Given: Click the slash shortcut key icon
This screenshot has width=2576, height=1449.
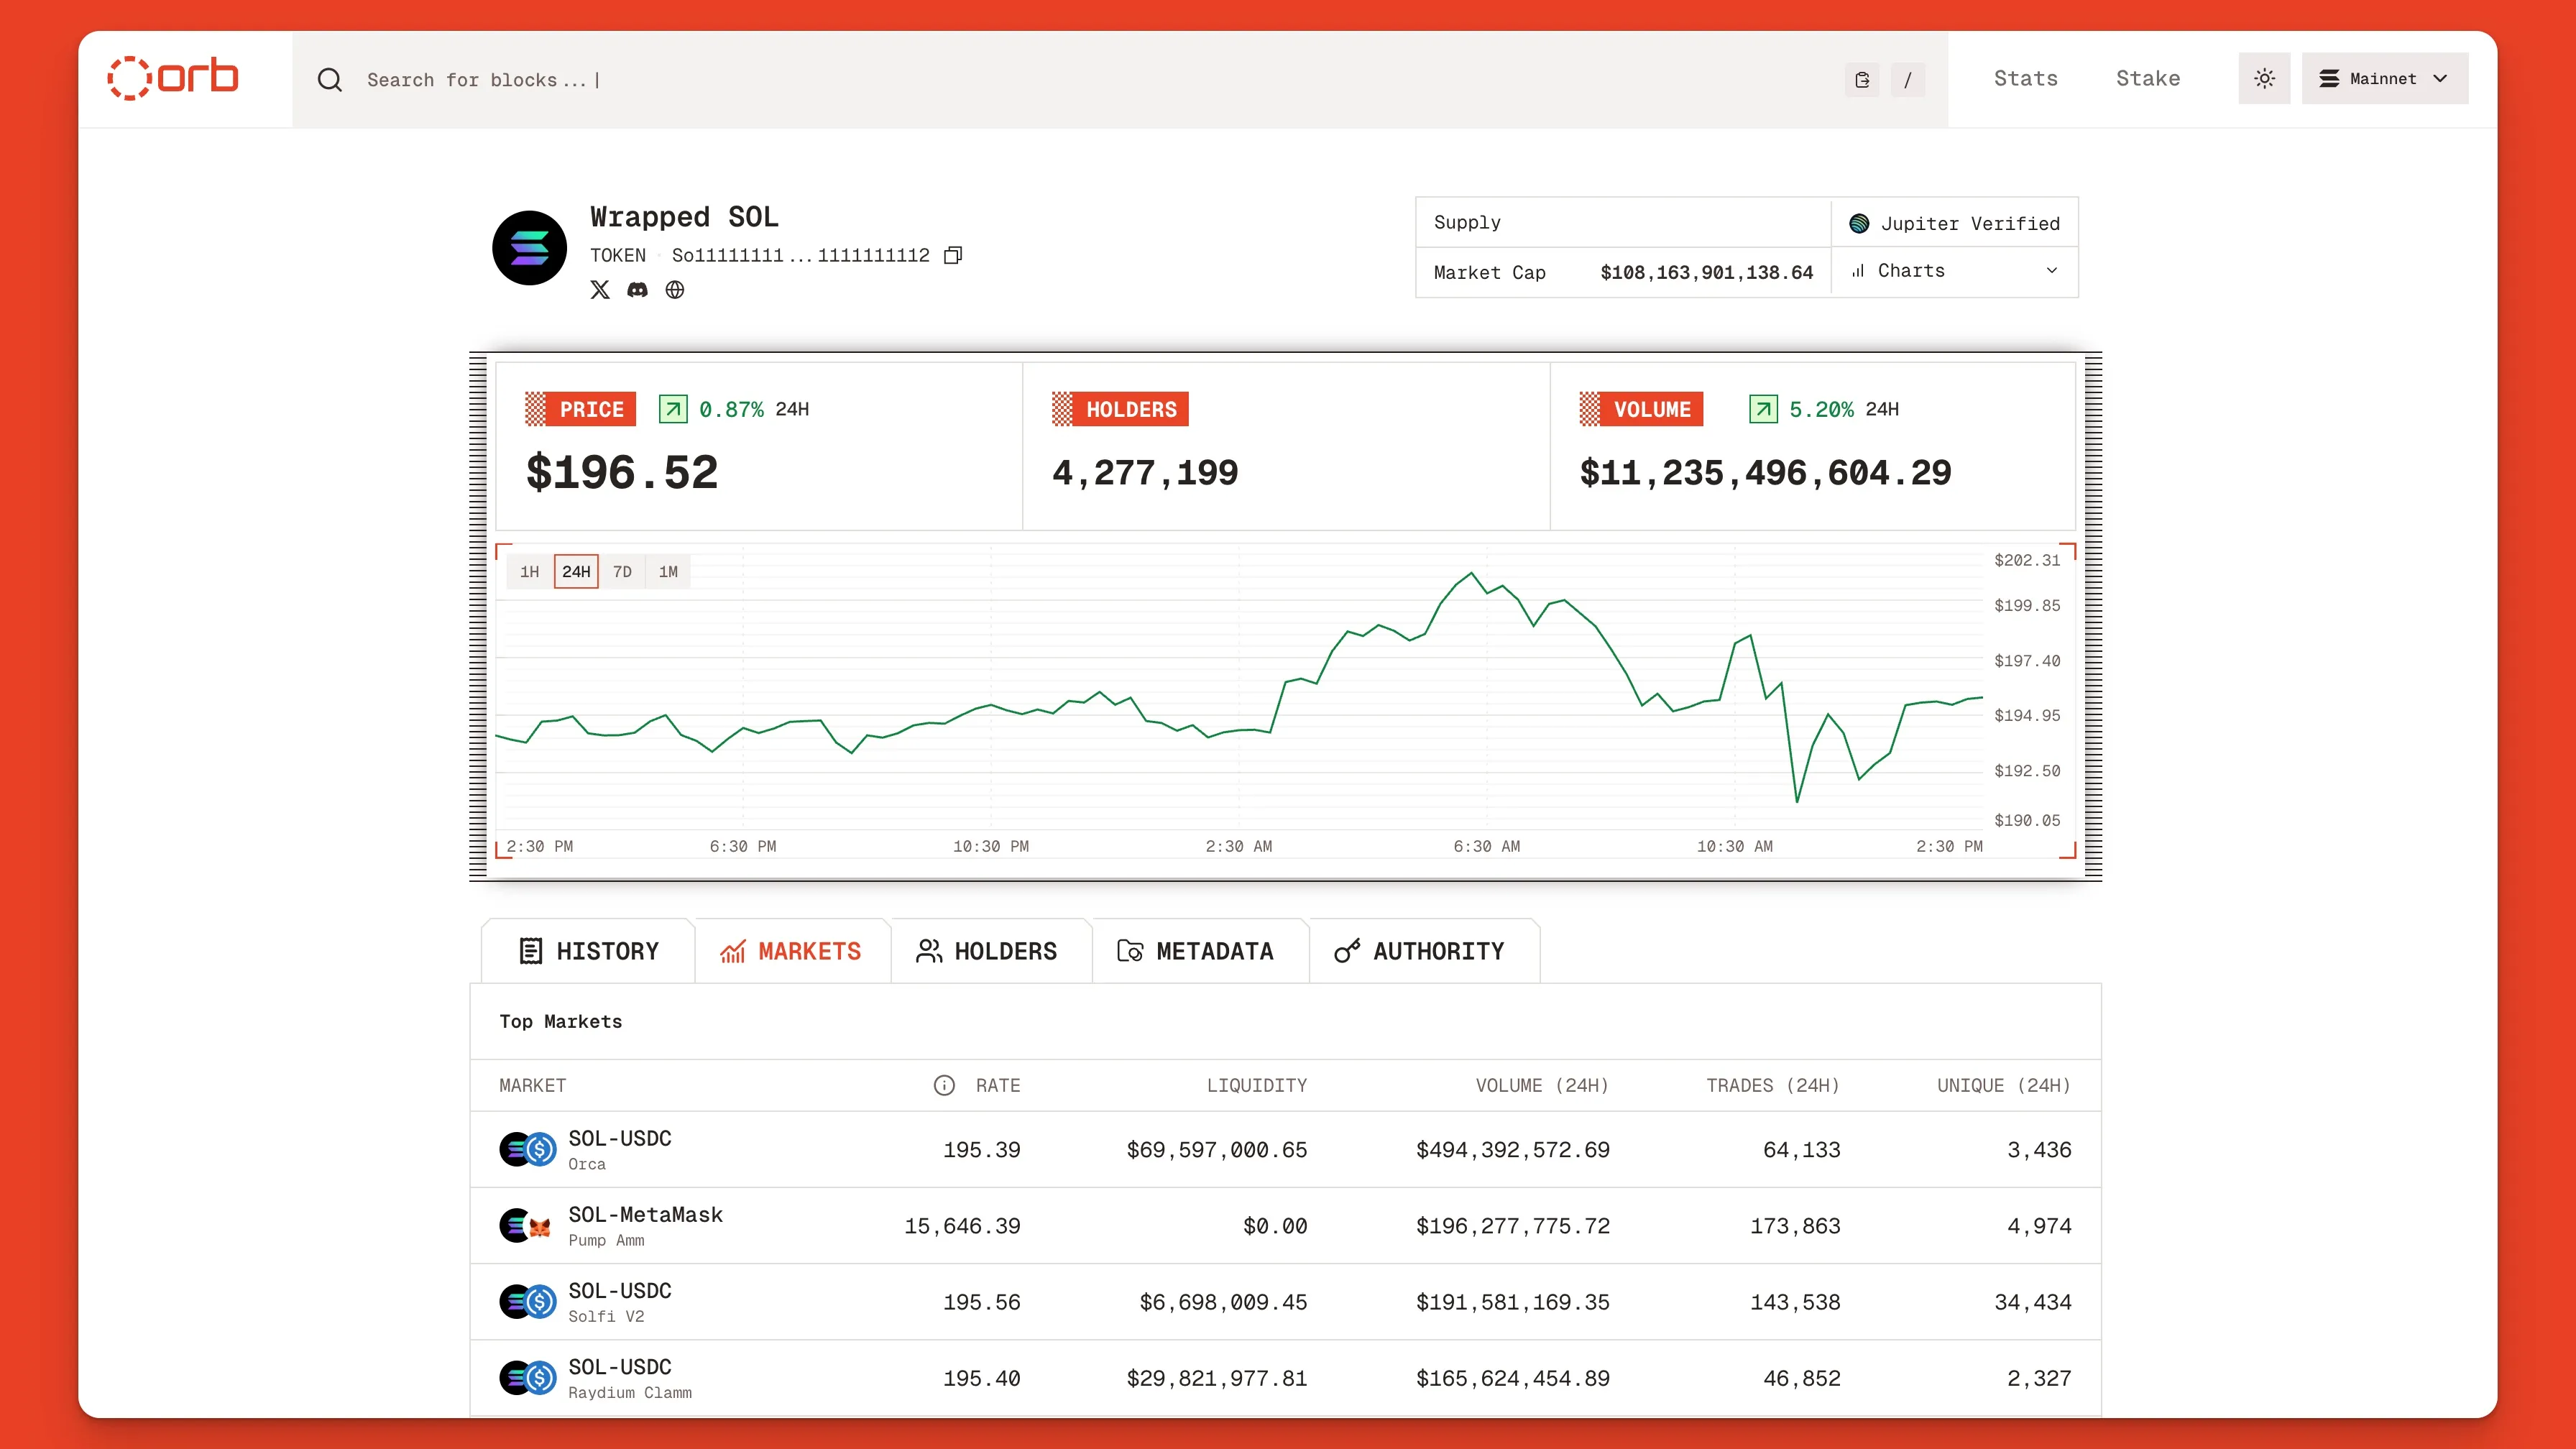Looking at the screenshot, I should 1908,80.
